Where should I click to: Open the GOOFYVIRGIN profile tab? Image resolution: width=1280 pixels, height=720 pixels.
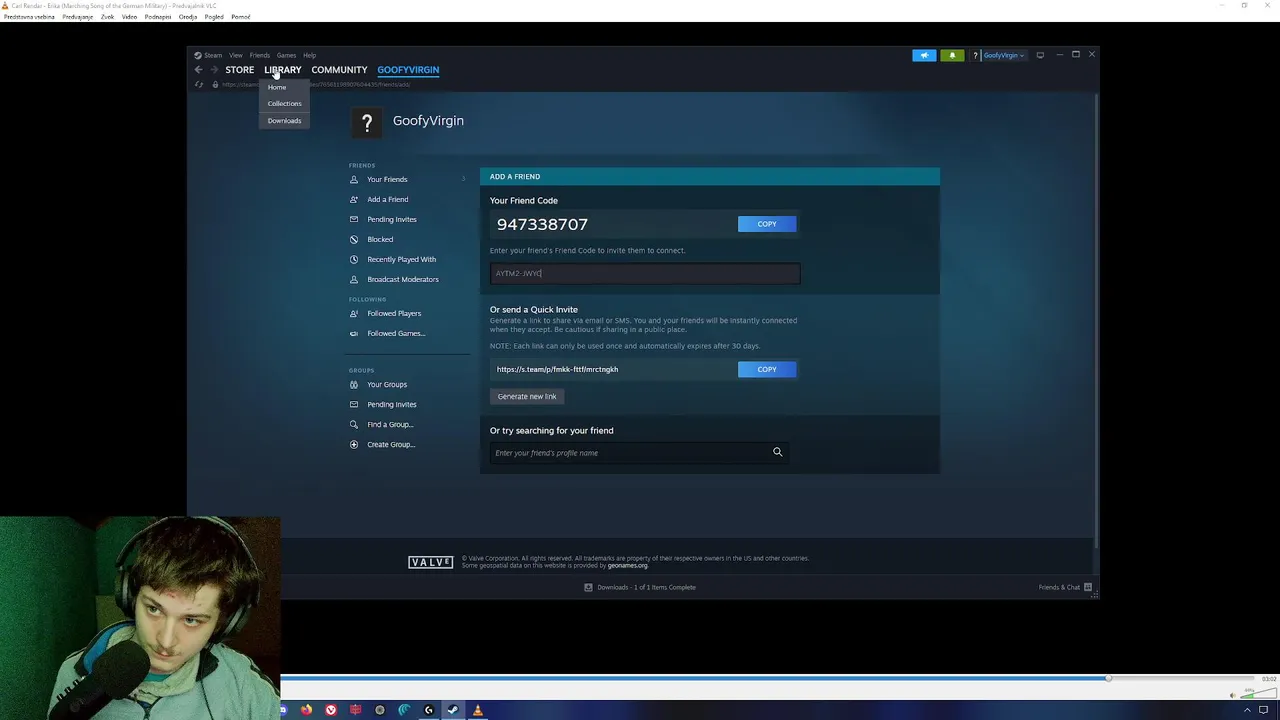tap(408, 70)
